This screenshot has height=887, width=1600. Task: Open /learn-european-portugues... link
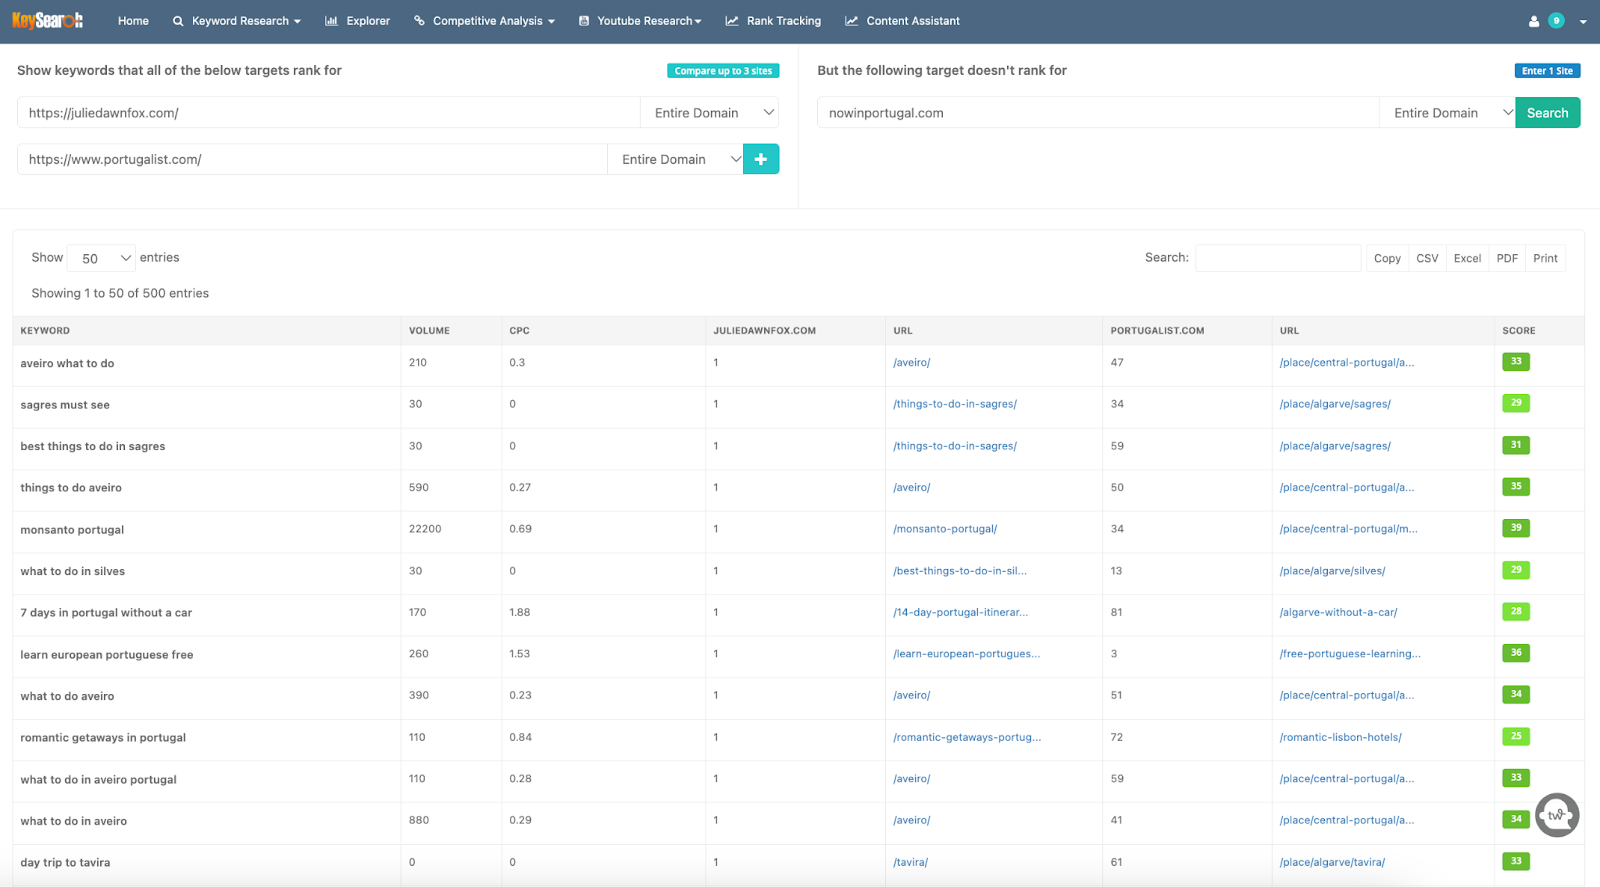point(966,654)
